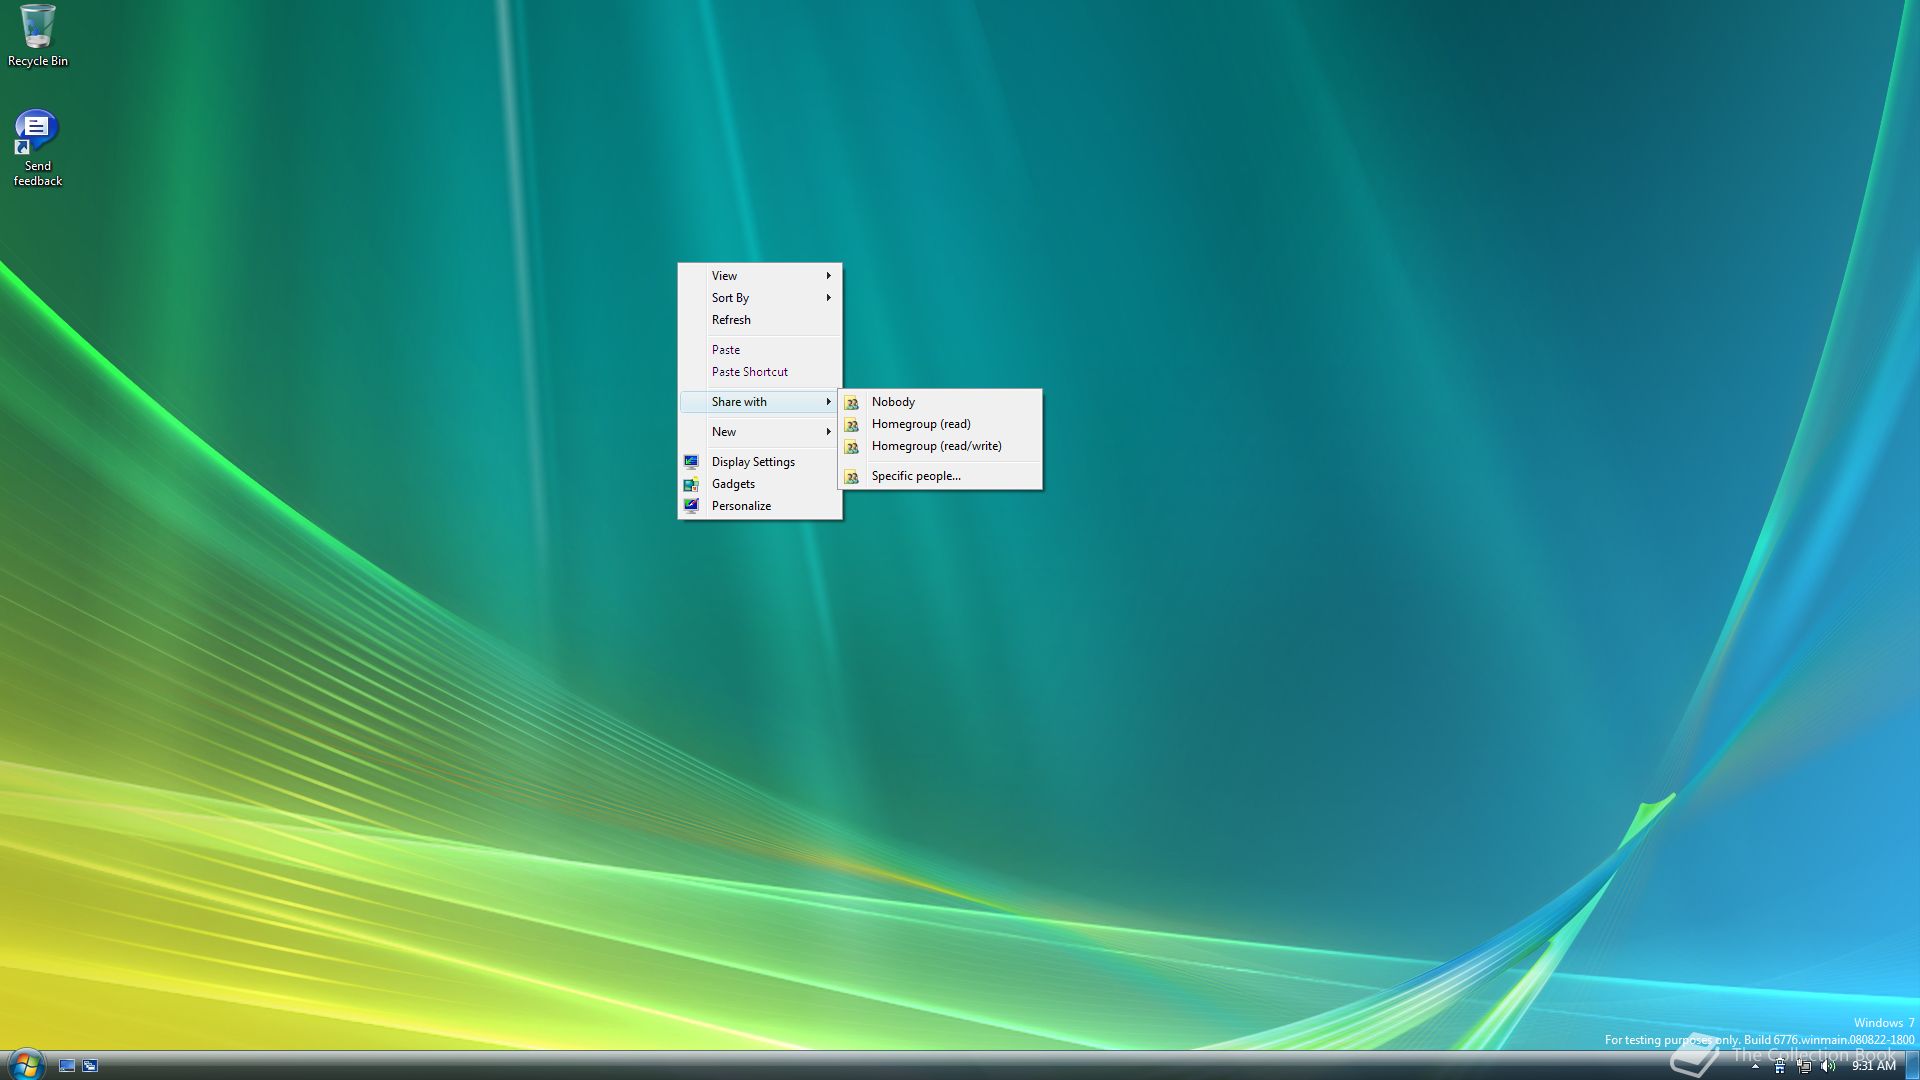Click the icon next to Homegroup (read)
1920x1080 pixels.
click(852, 425)
